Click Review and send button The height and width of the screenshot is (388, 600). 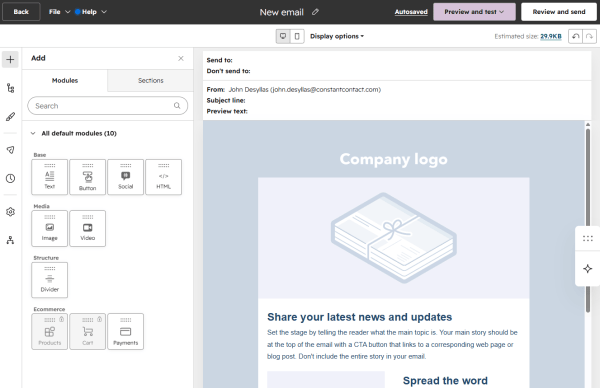[x=559, y=12]
